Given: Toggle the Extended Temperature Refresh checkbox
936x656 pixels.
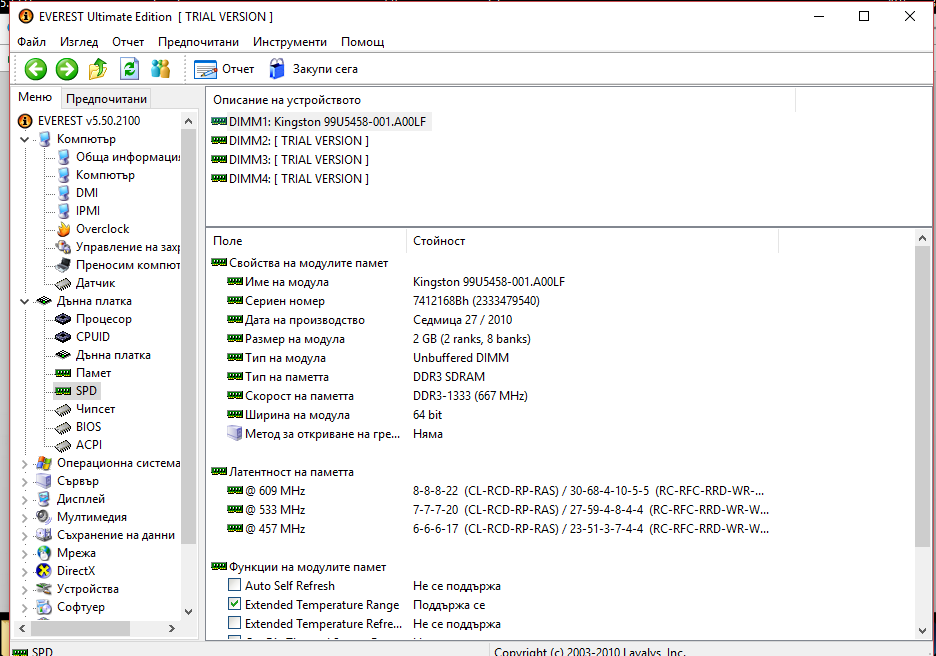Looking at the screenshot, I should 235,623.
